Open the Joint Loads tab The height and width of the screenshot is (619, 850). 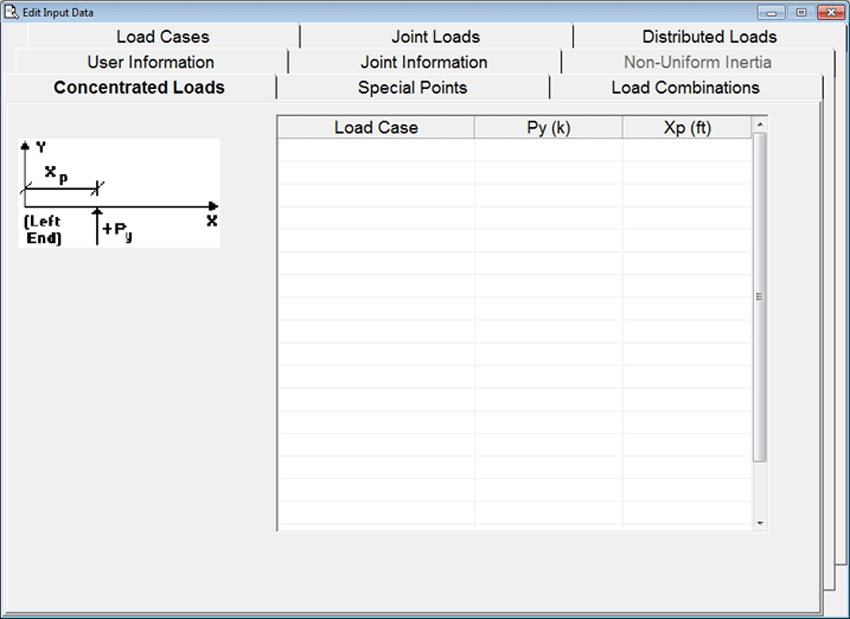(x=435, y=37)
